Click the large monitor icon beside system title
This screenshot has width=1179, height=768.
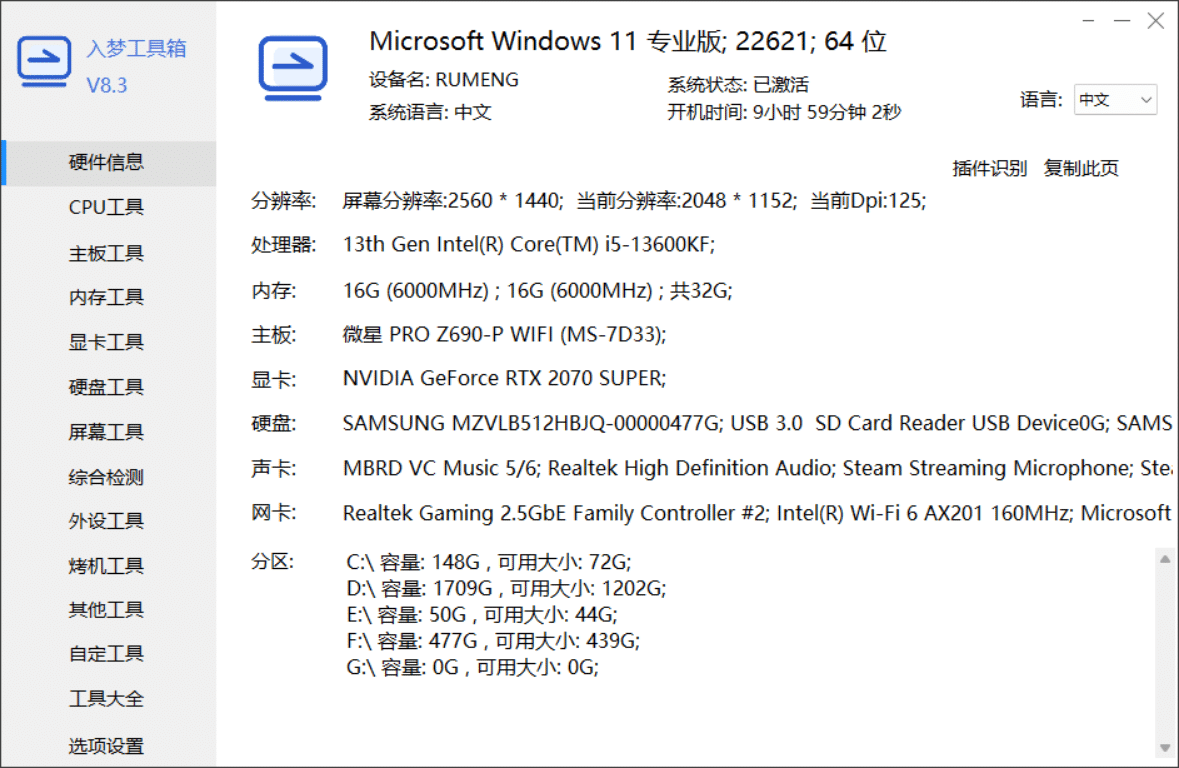tap(292, 68)
